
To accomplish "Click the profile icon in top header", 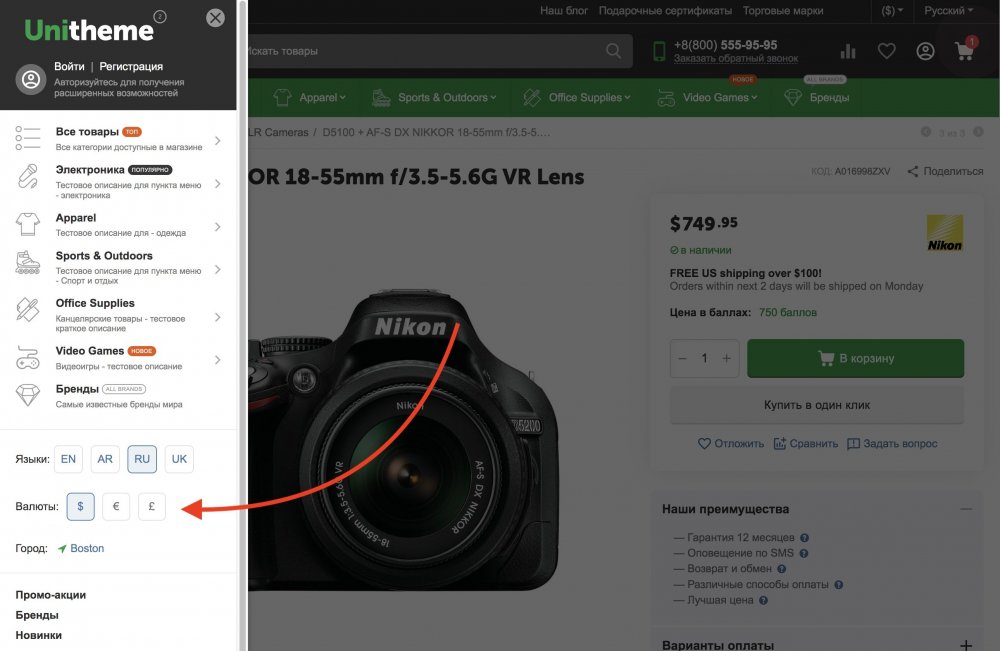I will (925, 51).
